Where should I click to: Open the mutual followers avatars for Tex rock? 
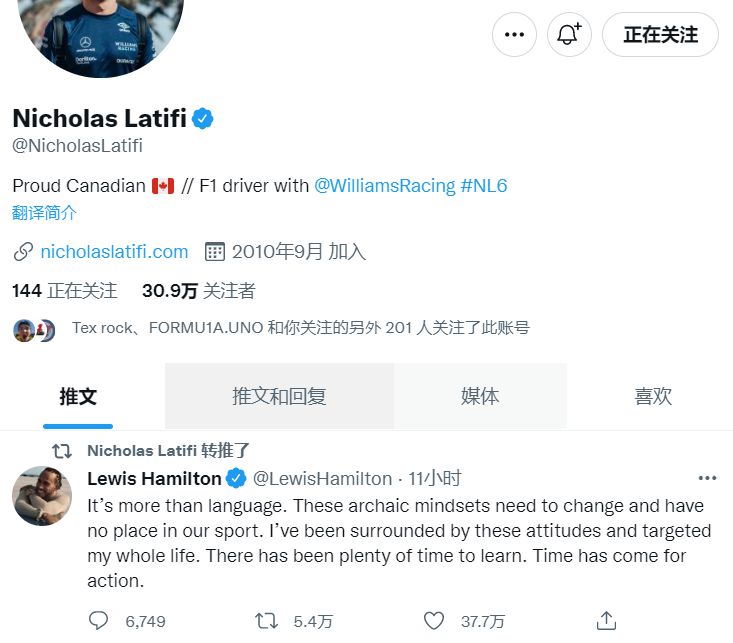point(34,330)
